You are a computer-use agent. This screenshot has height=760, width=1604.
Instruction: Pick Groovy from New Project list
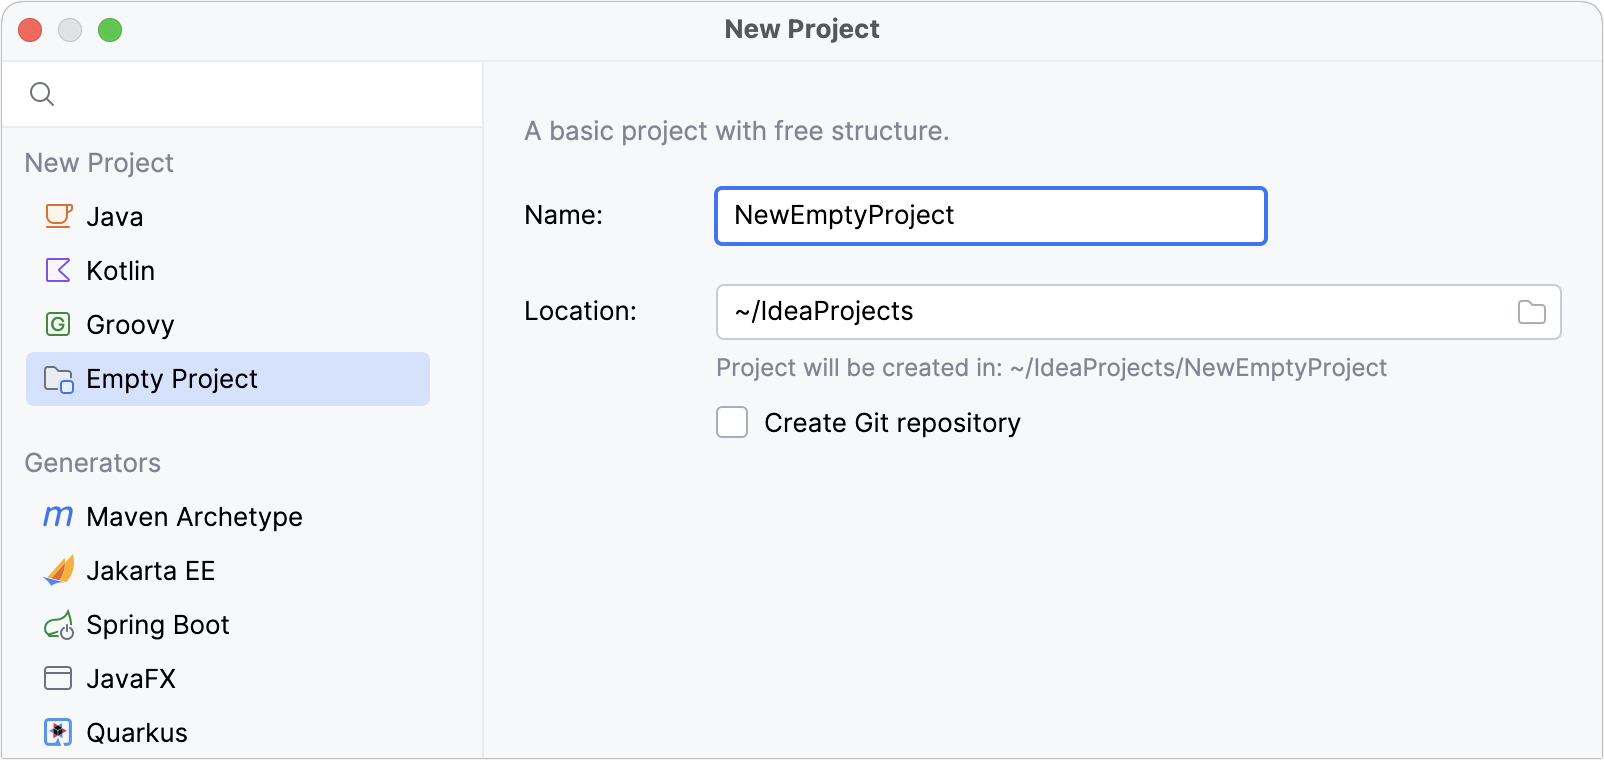(x=130, y=325)
